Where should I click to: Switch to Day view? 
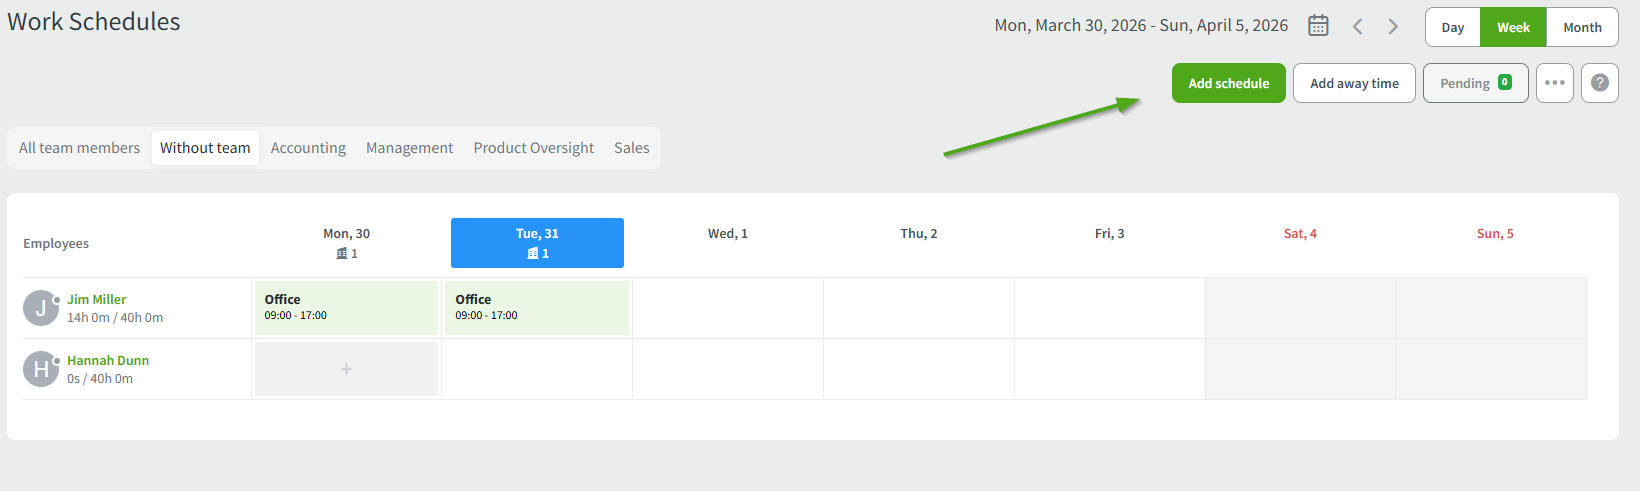point(1453,28)
